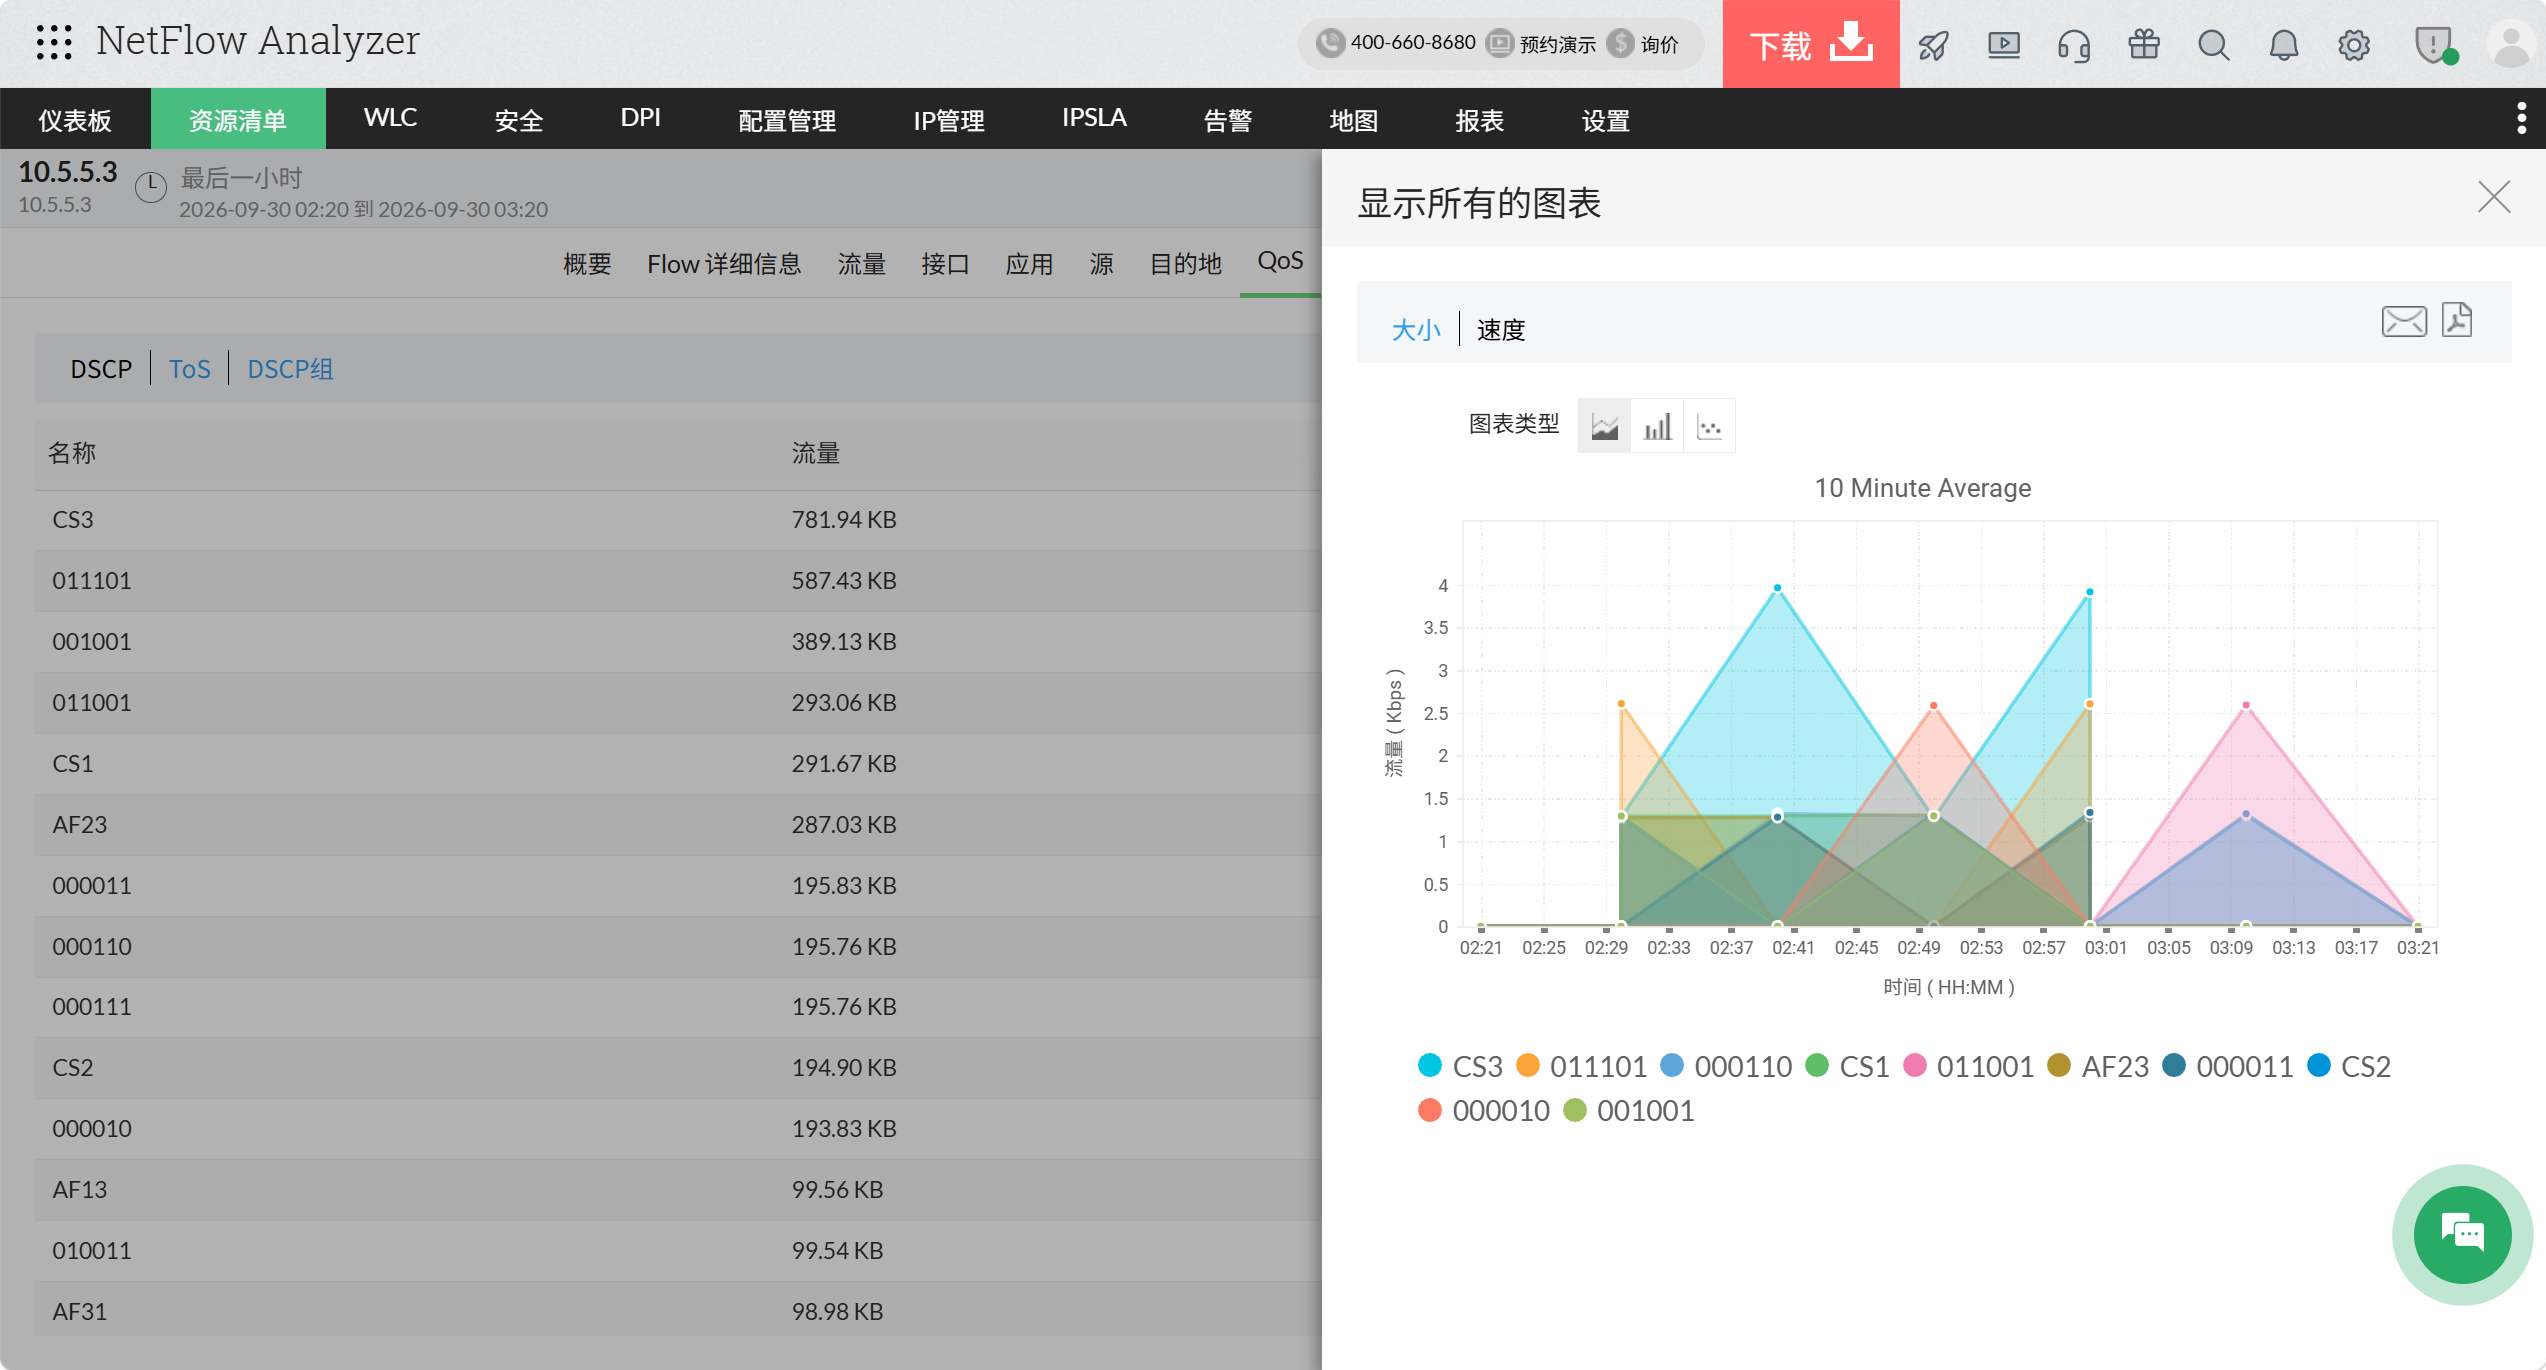The width and height of the screenshot is (2546, 1370).
Task: Open the IPSLA menu item
Action: tap(1094, 118)
